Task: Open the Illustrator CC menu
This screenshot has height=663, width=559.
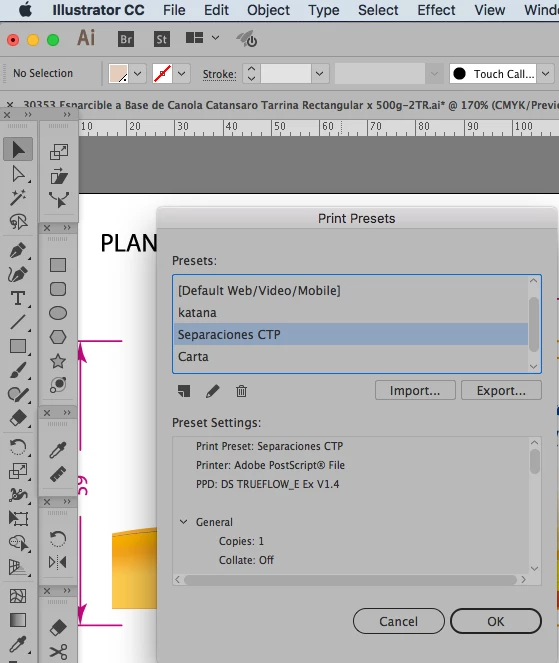Action: [98, 10]
